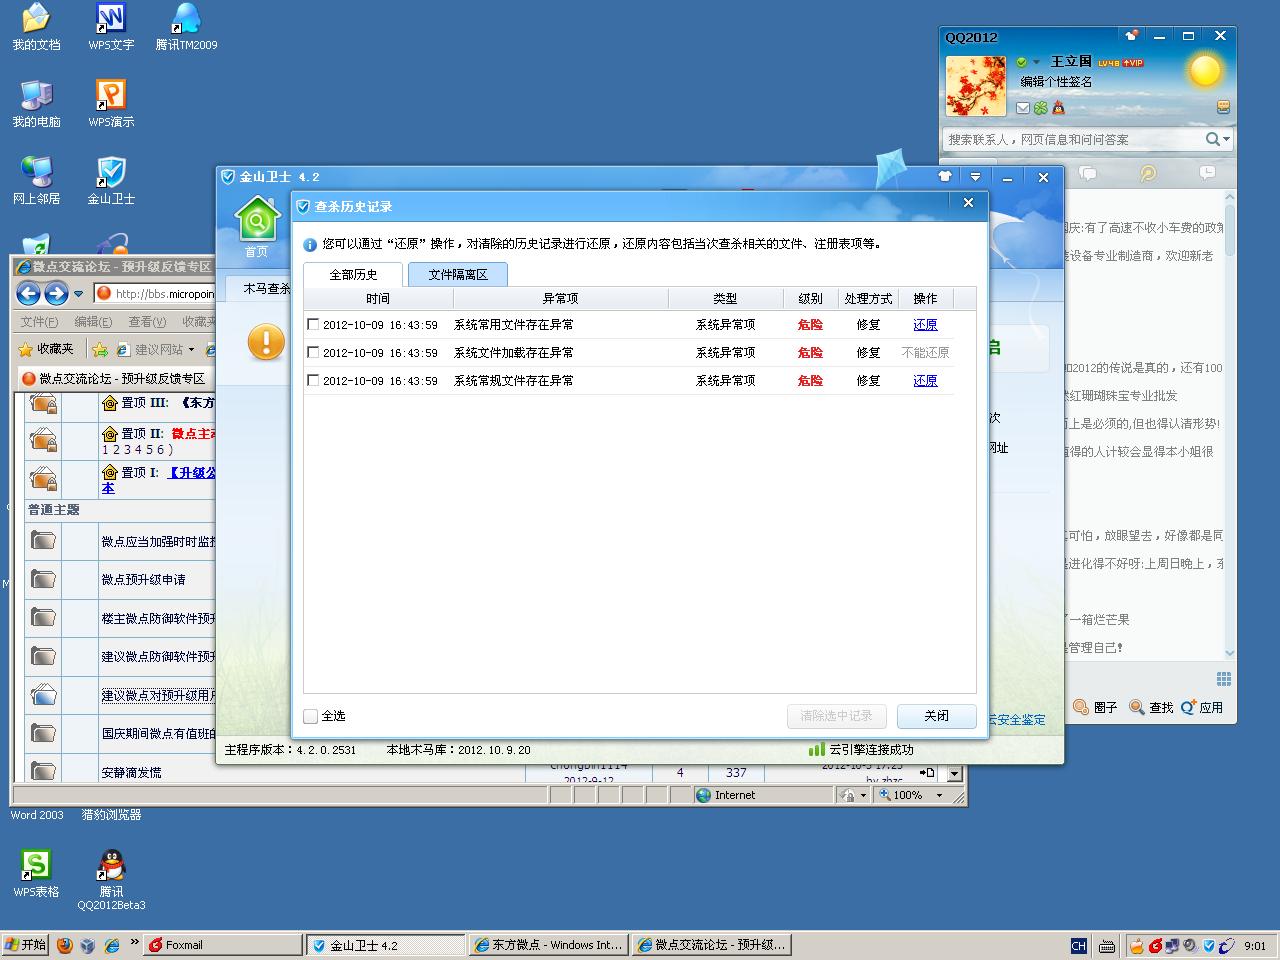Click 东方微点 taskbar button

tap(548, 945)
